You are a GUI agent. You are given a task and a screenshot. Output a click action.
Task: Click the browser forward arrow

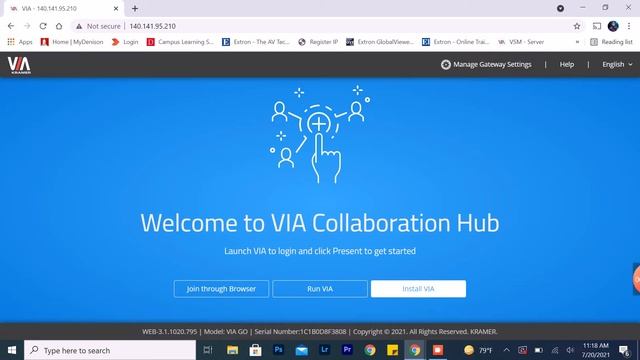tap(27, 26)
